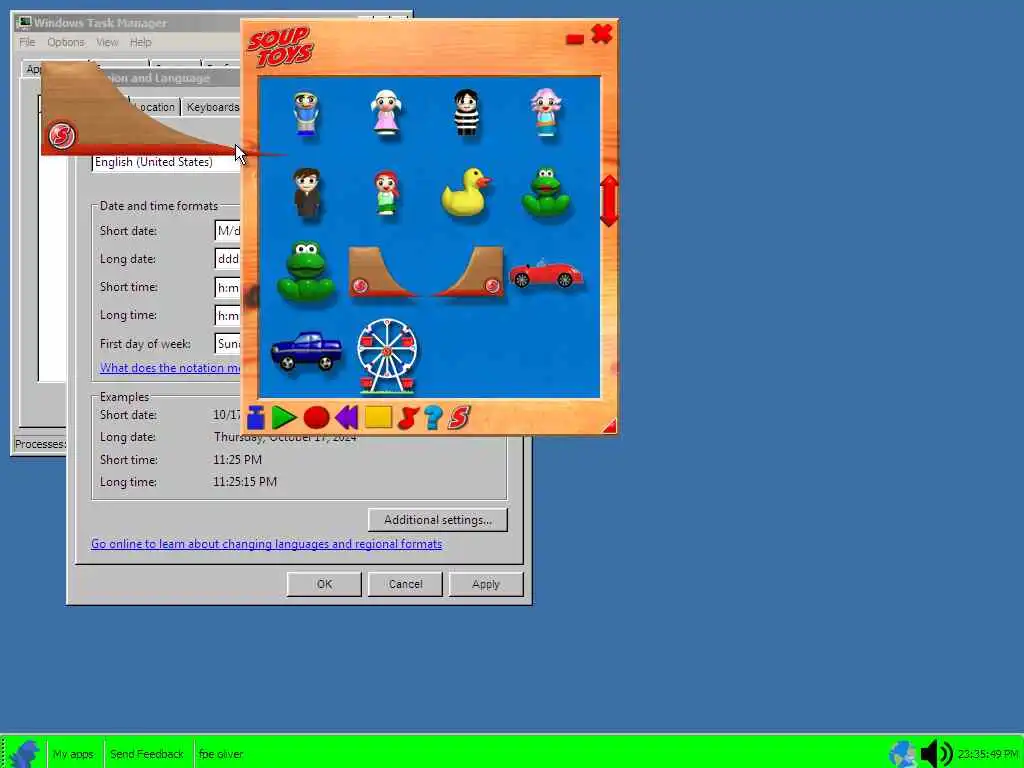The width and height of the screenshot is (1024, 768).
Task: Open Help menu in Task Manager
Action: 140,42
